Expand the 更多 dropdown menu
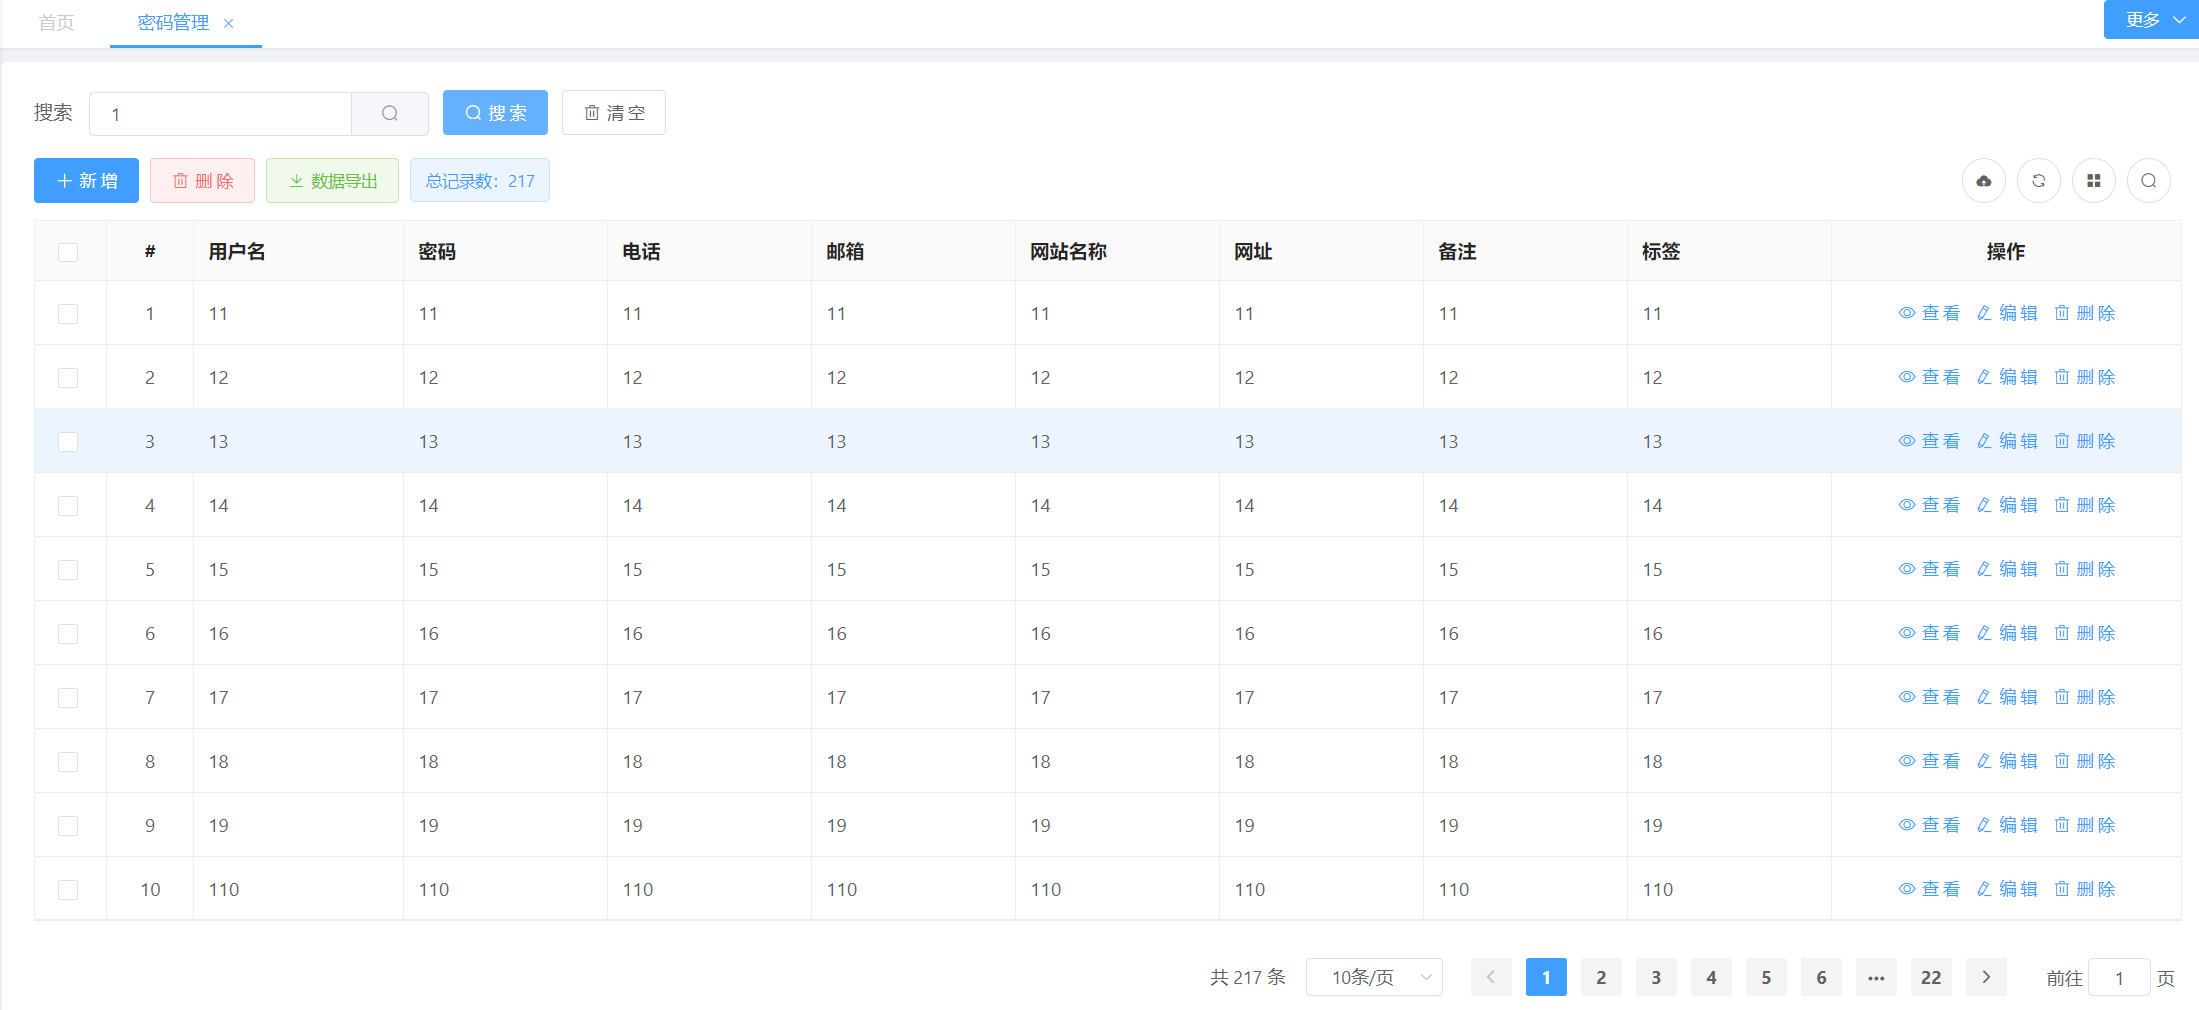 pyautogui.click(x=2151, y=20)
